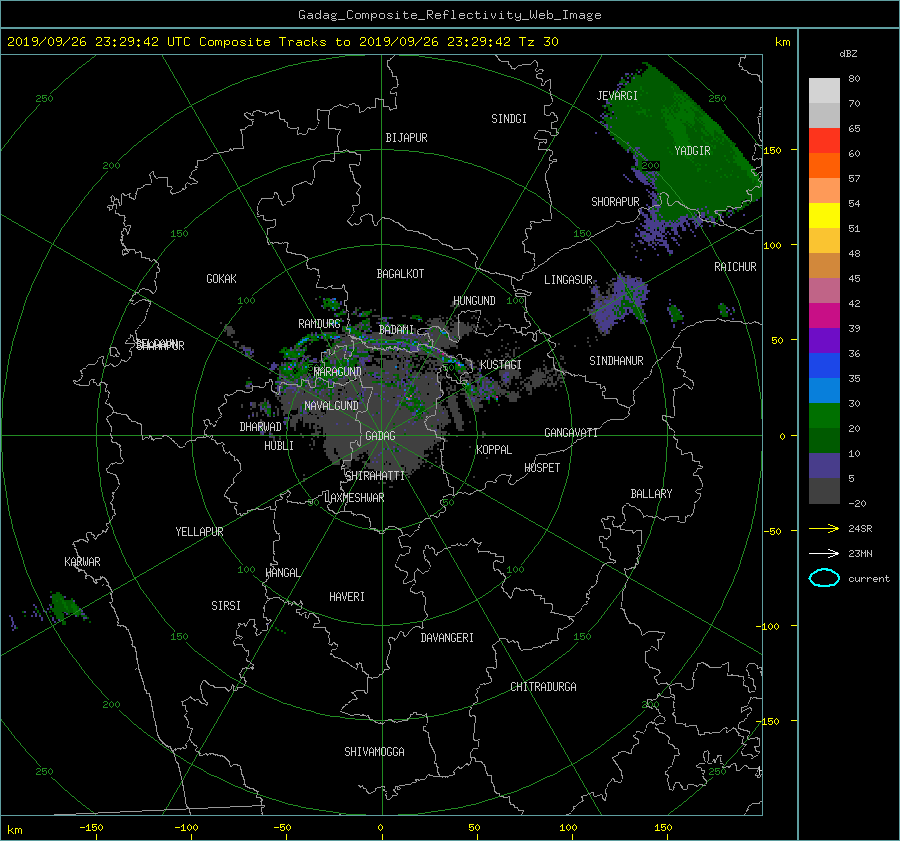Click the purple echo patch east of LINGASUR

[619, 303]
